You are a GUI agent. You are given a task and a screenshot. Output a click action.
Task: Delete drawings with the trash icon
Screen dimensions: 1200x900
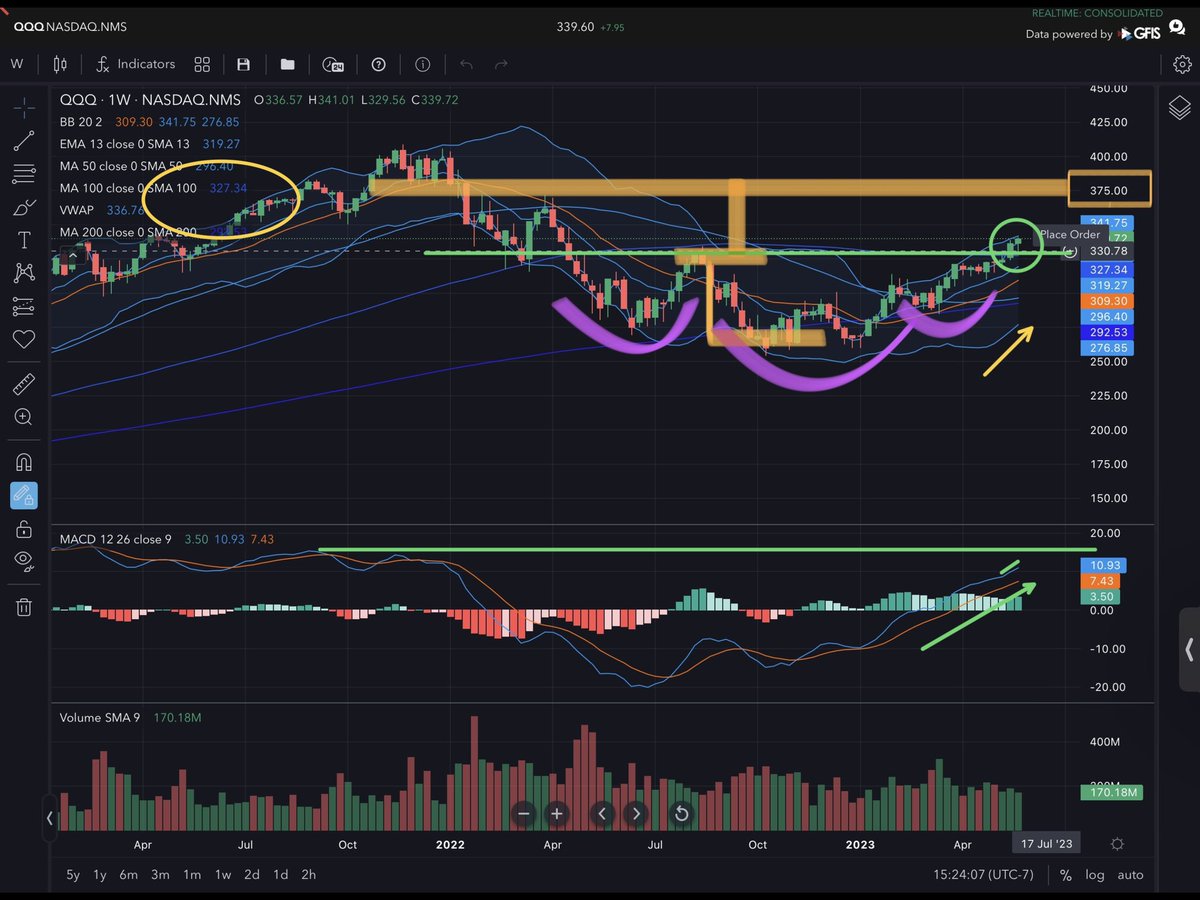[x=25, y=606]
